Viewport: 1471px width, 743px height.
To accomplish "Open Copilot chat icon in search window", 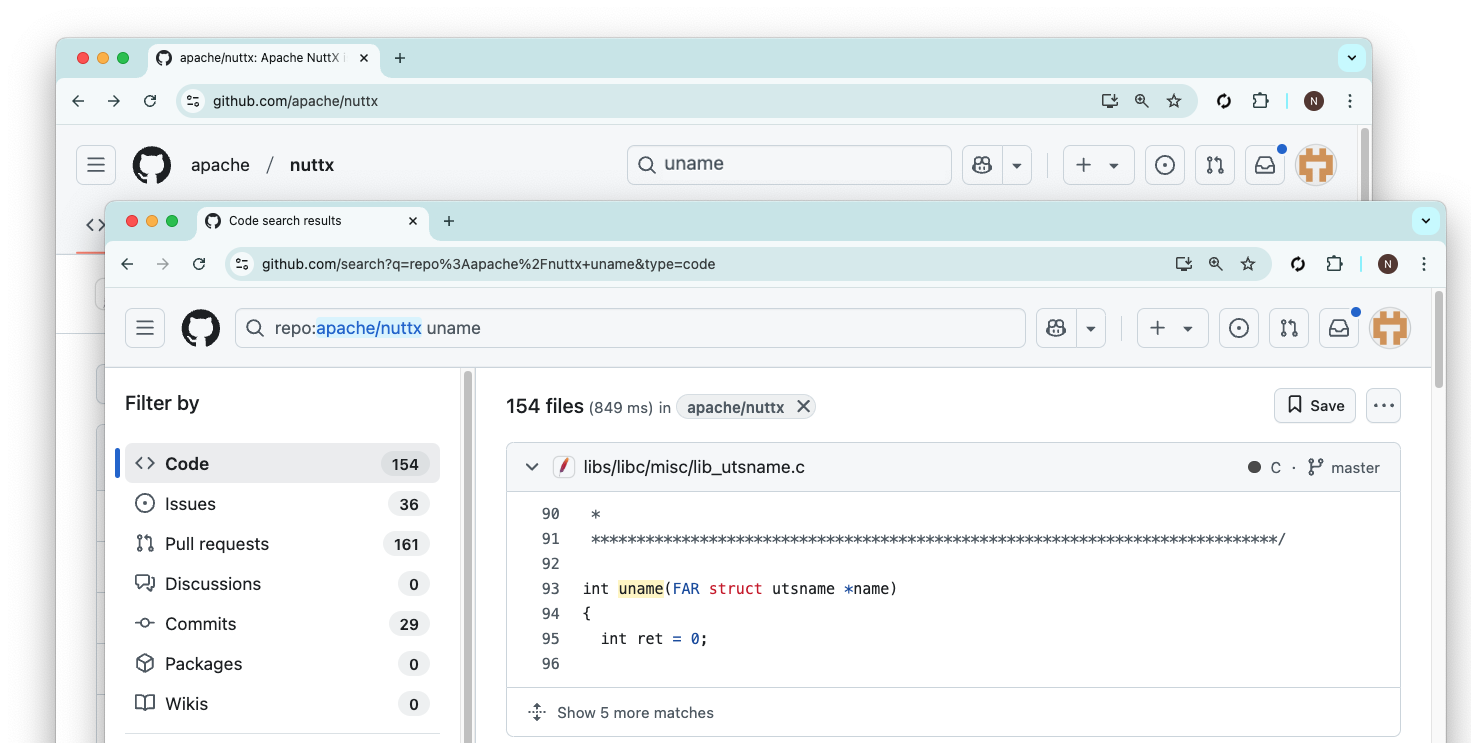I will tap(1056, 328).
